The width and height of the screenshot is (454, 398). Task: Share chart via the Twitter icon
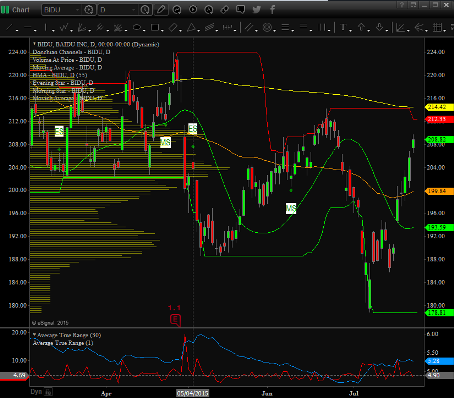click(x=256, y=10)
